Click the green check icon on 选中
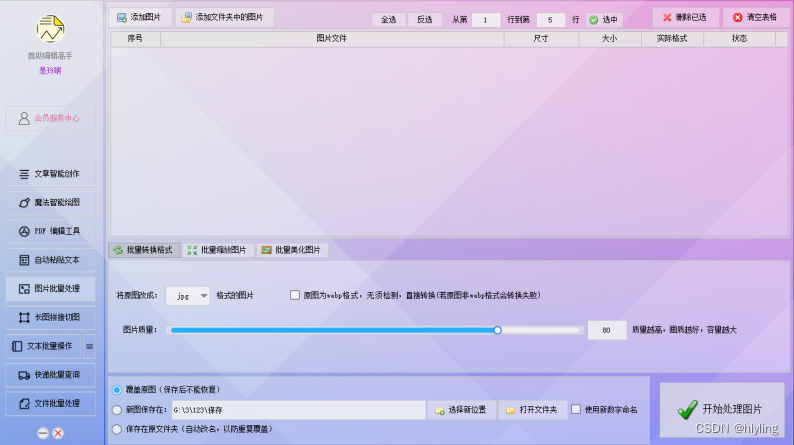Image resolution: width=794 pixels, height=445 pixels. (593, 20)
